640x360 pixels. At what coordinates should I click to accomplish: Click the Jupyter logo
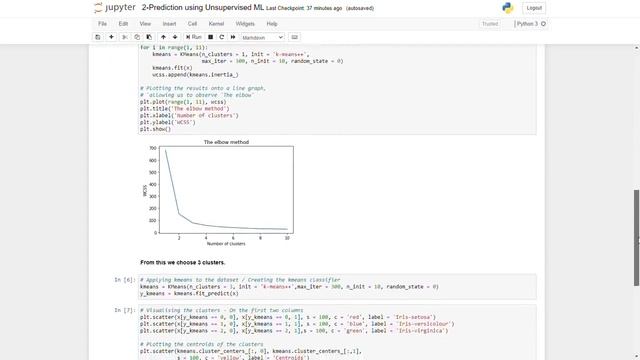coord(115,8)
